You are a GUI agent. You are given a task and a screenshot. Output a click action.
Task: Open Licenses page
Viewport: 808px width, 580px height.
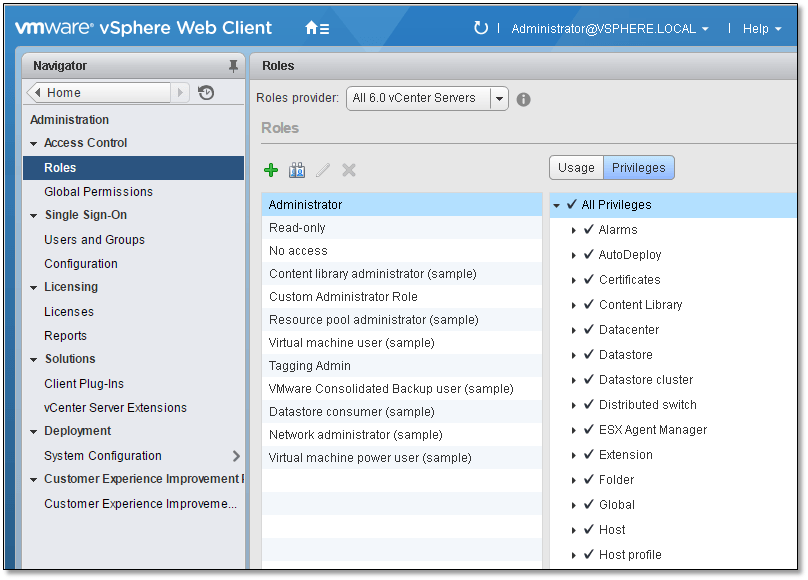click(69, 312)
